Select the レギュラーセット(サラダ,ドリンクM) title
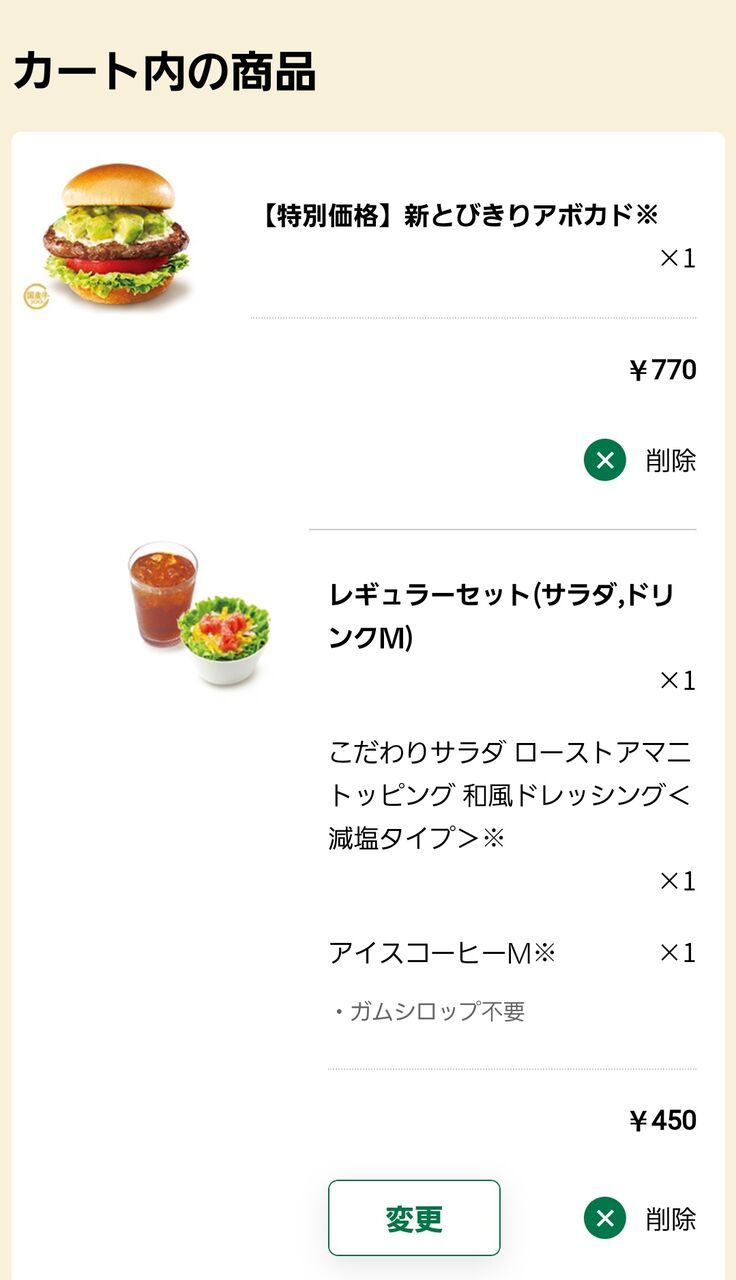Viewport: 736px width, 1280px height. point(502,615)
